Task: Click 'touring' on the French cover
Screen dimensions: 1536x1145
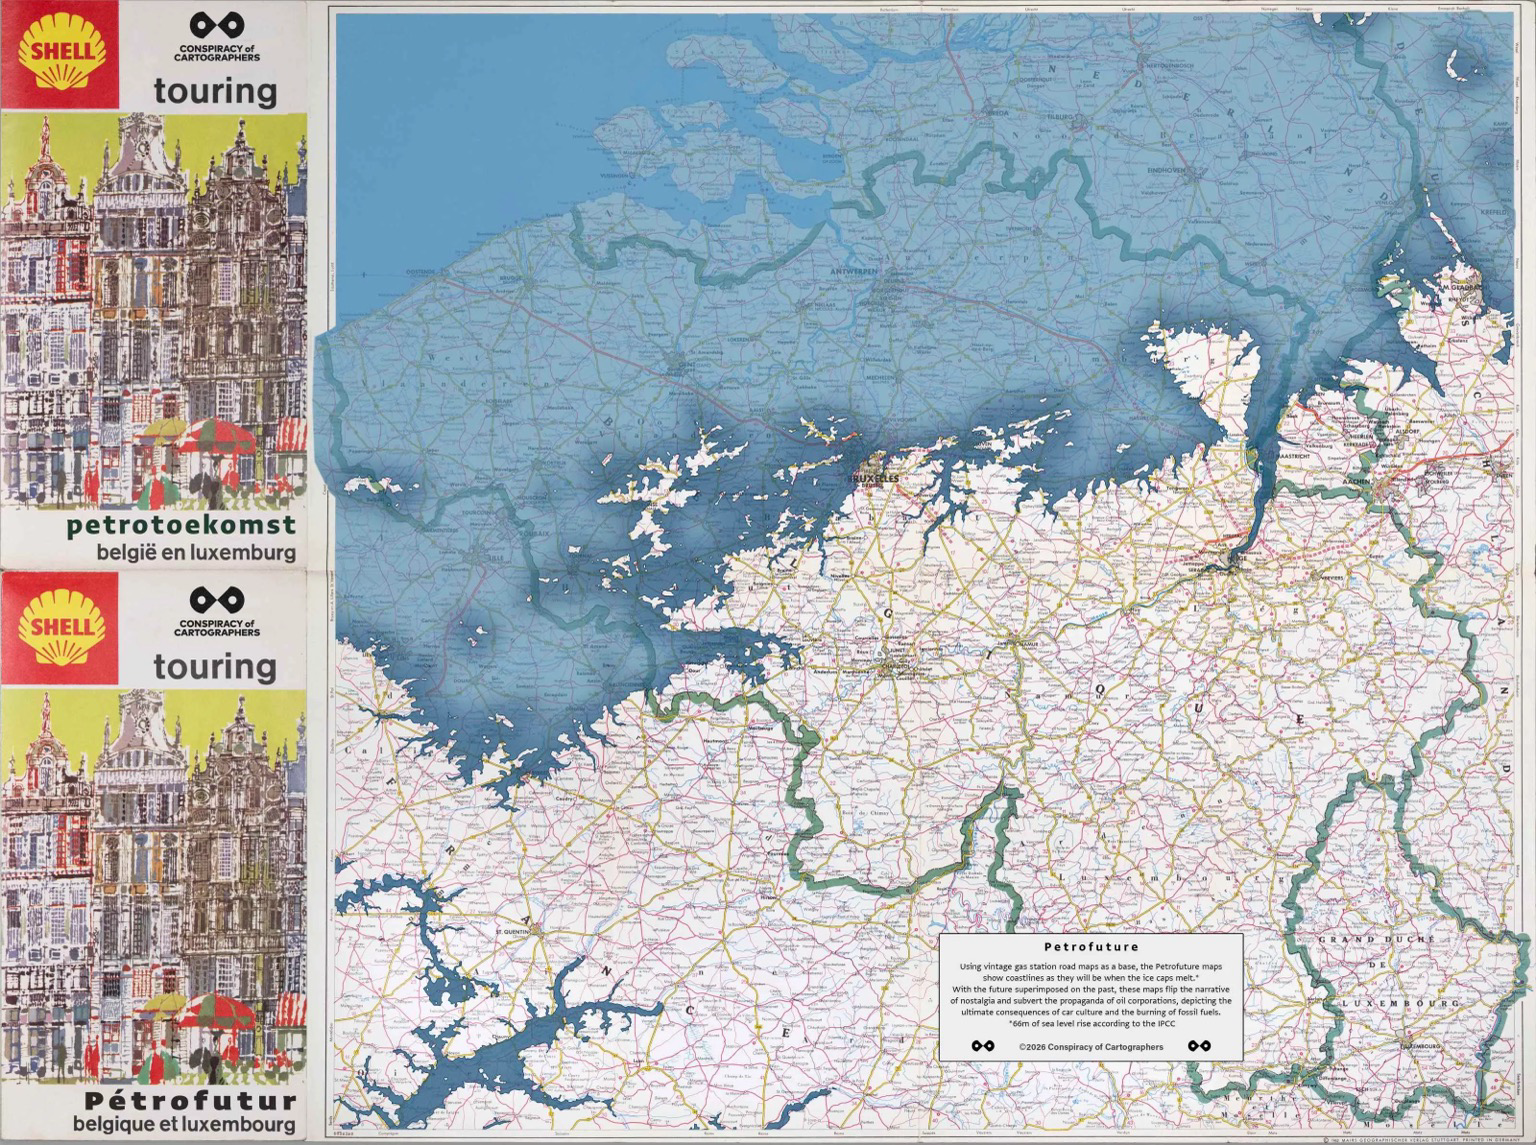Action: (x=215, y=666)
